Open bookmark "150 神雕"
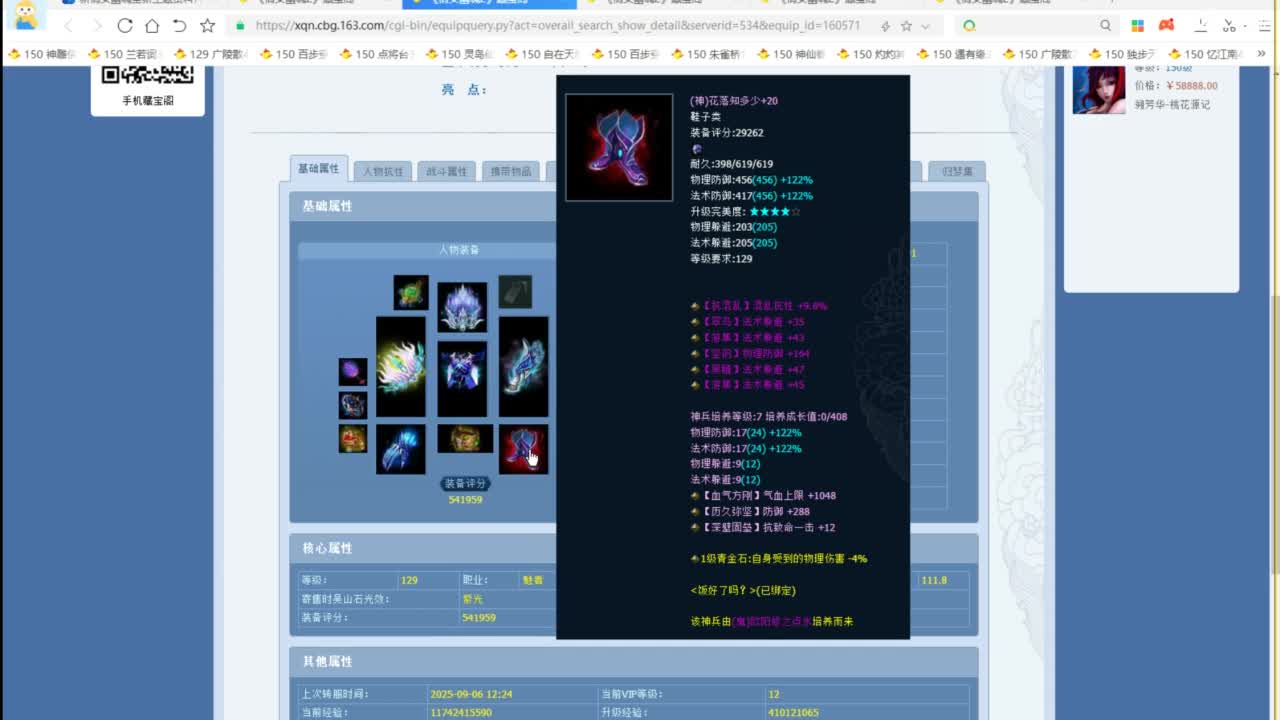 click(x=42, y=54)
